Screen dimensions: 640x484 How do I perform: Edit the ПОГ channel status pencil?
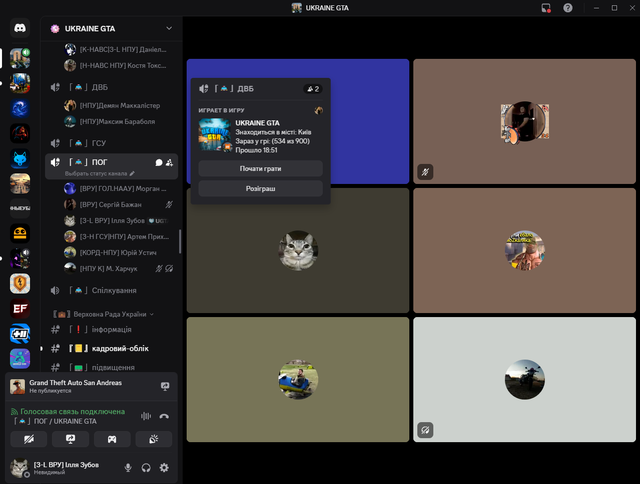[x=132, y=173]
